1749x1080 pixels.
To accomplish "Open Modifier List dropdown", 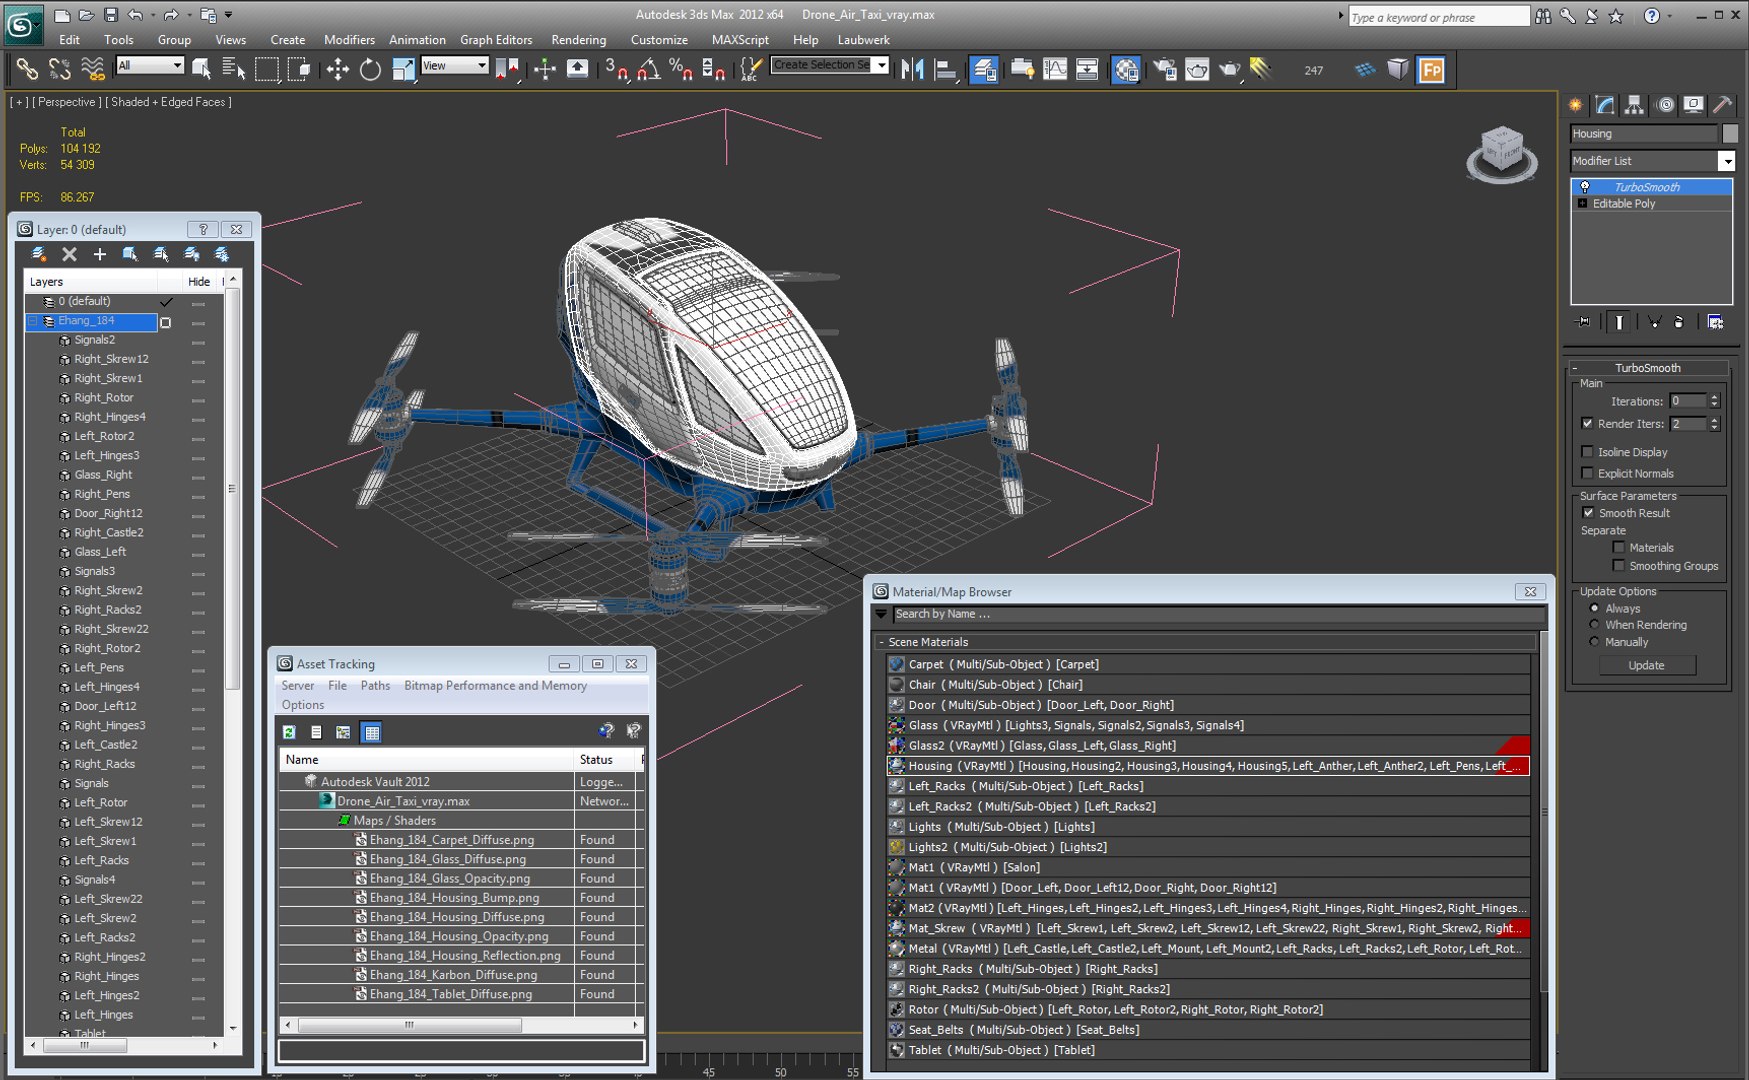I will point(1726,161).
